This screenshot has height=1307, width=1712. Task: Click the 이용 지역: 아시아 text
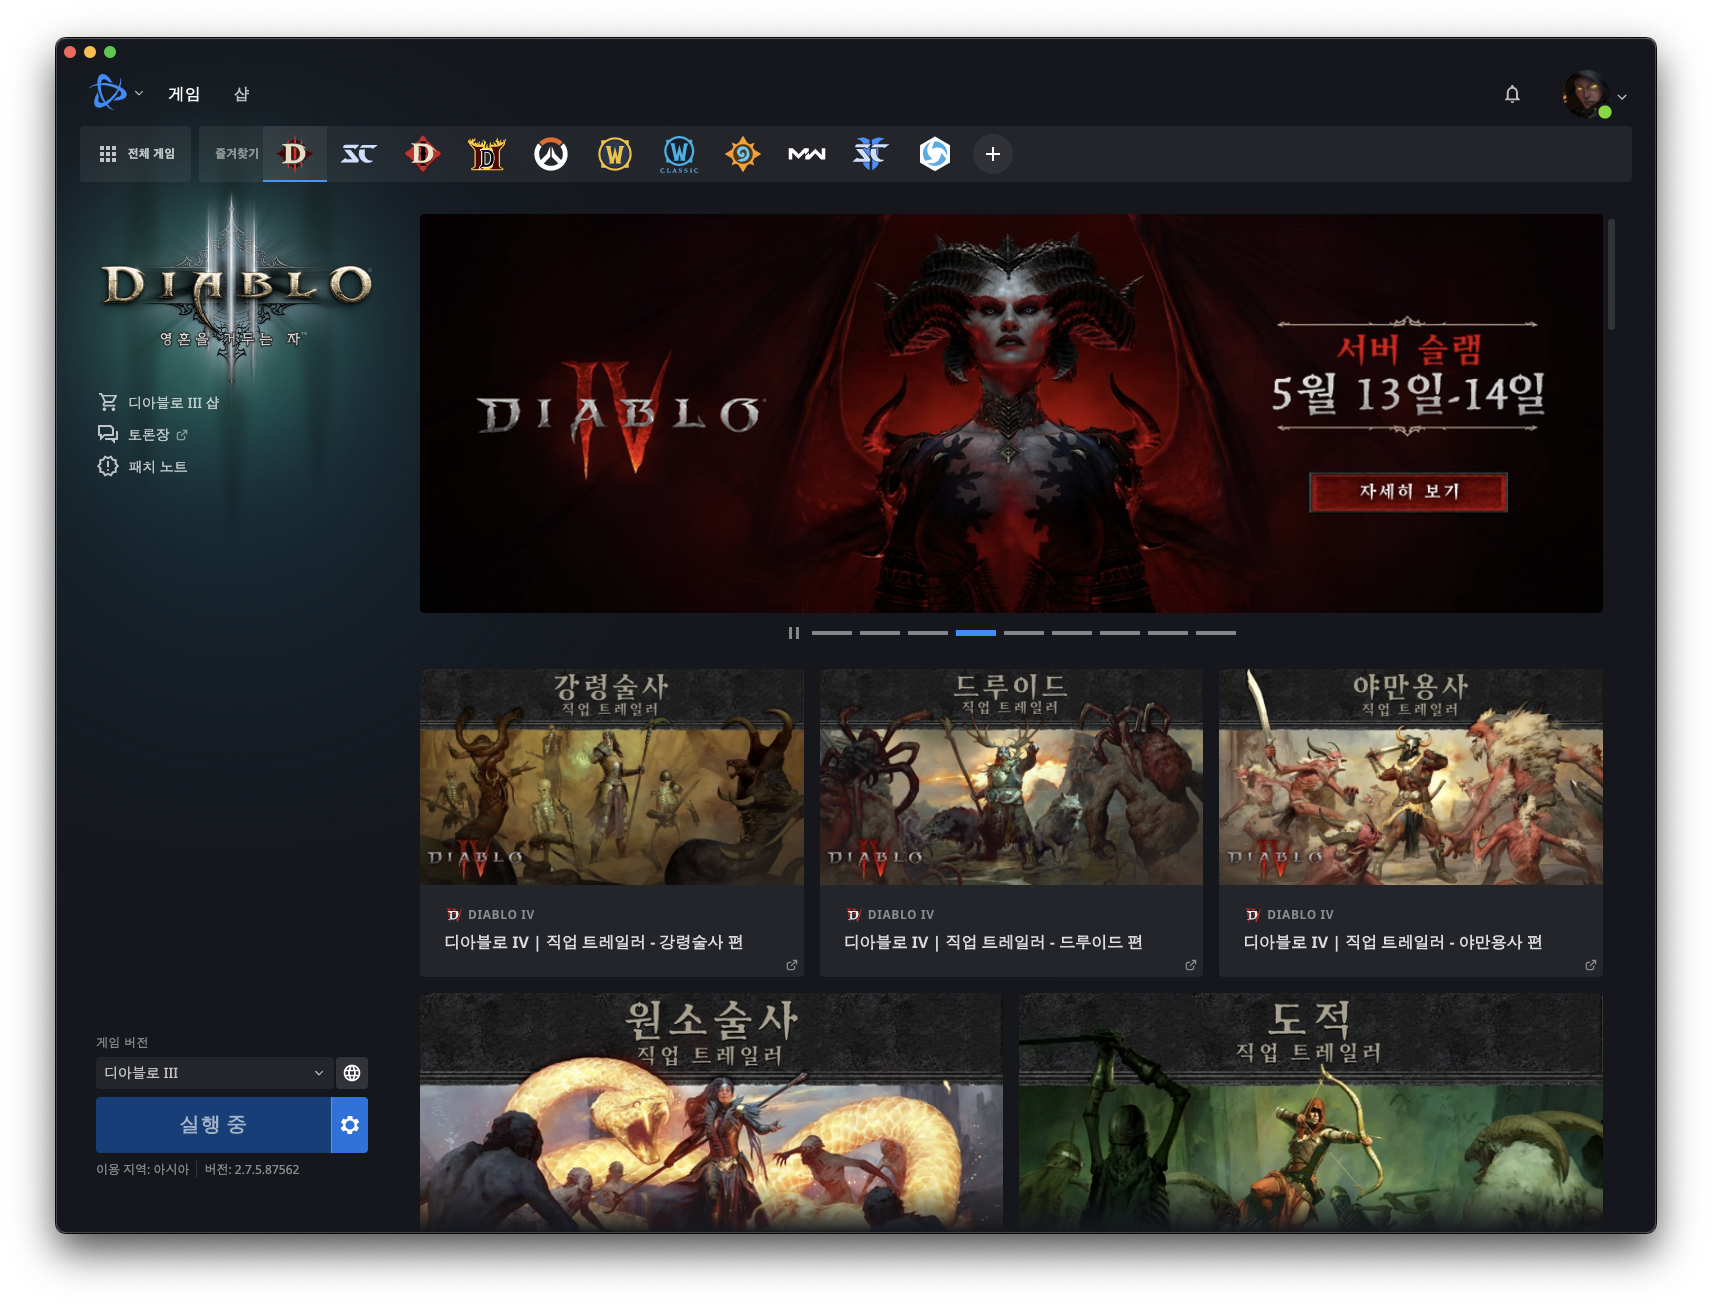(142, 1169)
